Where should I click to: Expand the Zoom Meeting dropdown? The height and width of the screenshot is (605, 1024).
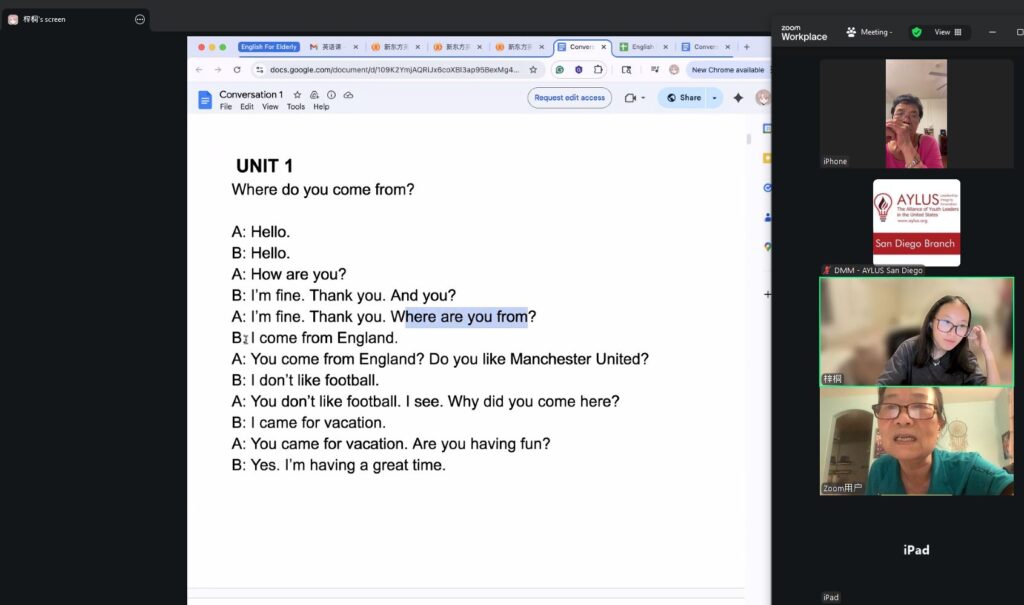pos(869,32)
